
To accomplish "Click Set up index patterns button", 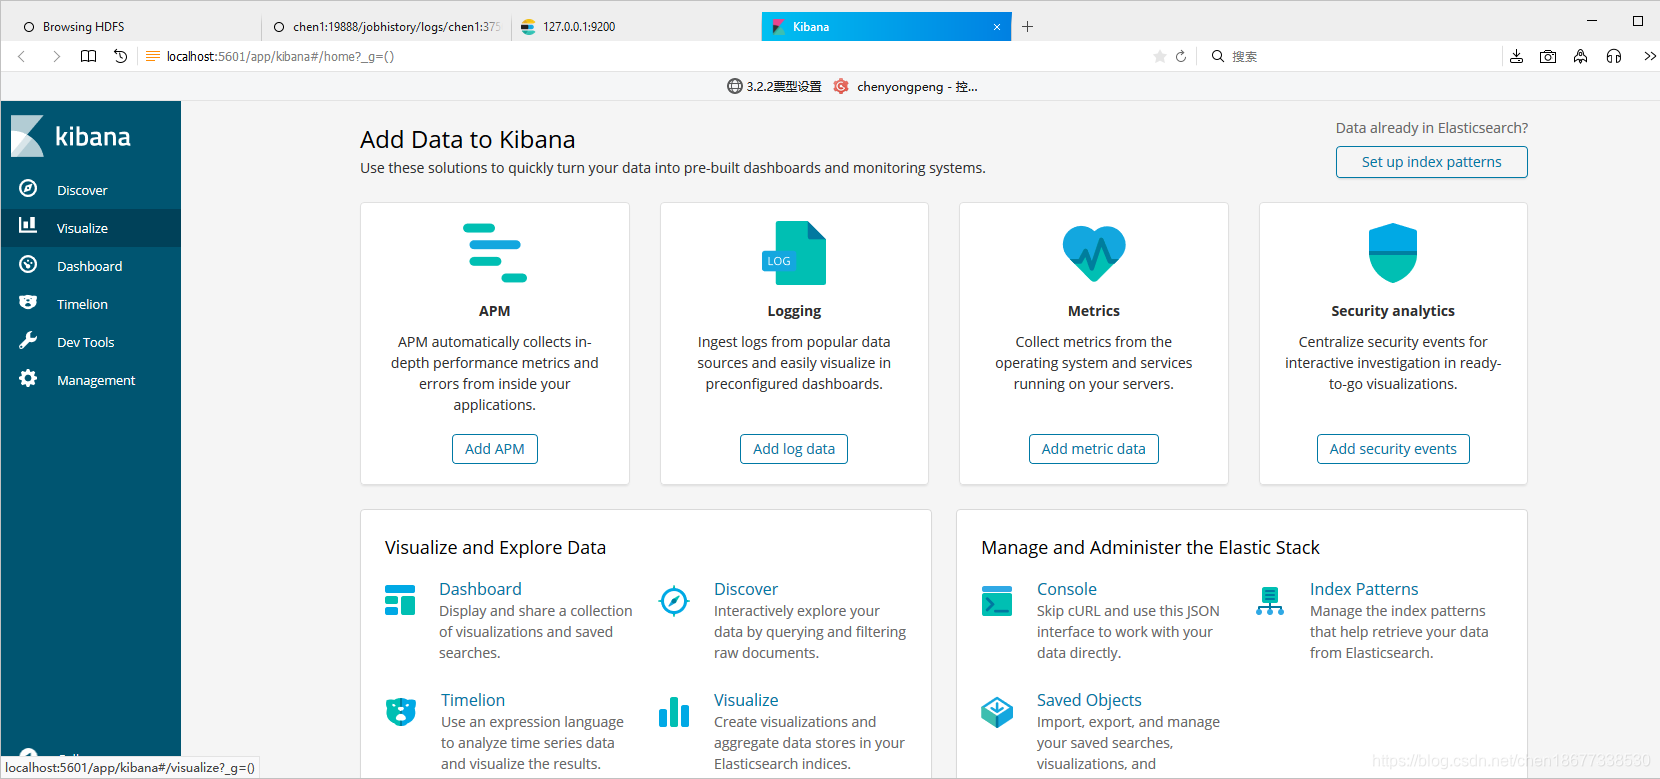I will click(x=1431, y=162).
